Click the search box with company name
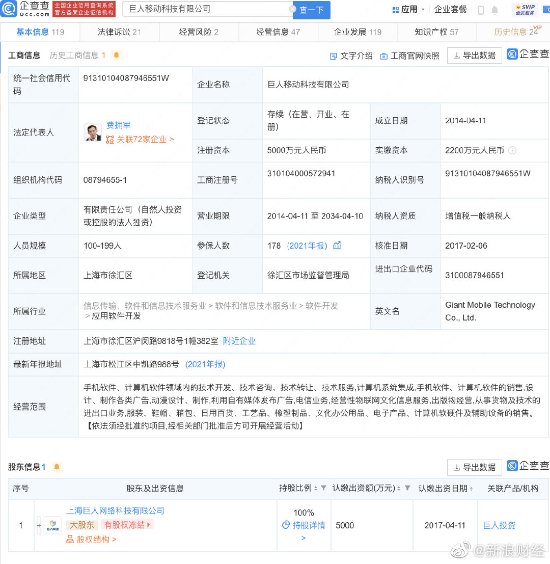Image resolution: width=550 pixels, height=564 pixels. 208,9
